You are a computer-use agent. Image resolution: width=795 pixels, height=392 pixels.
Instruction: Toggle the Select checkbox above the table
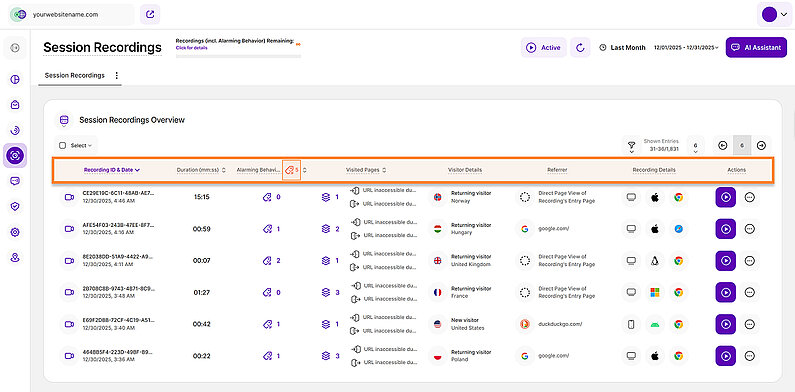tap(62, 146)
